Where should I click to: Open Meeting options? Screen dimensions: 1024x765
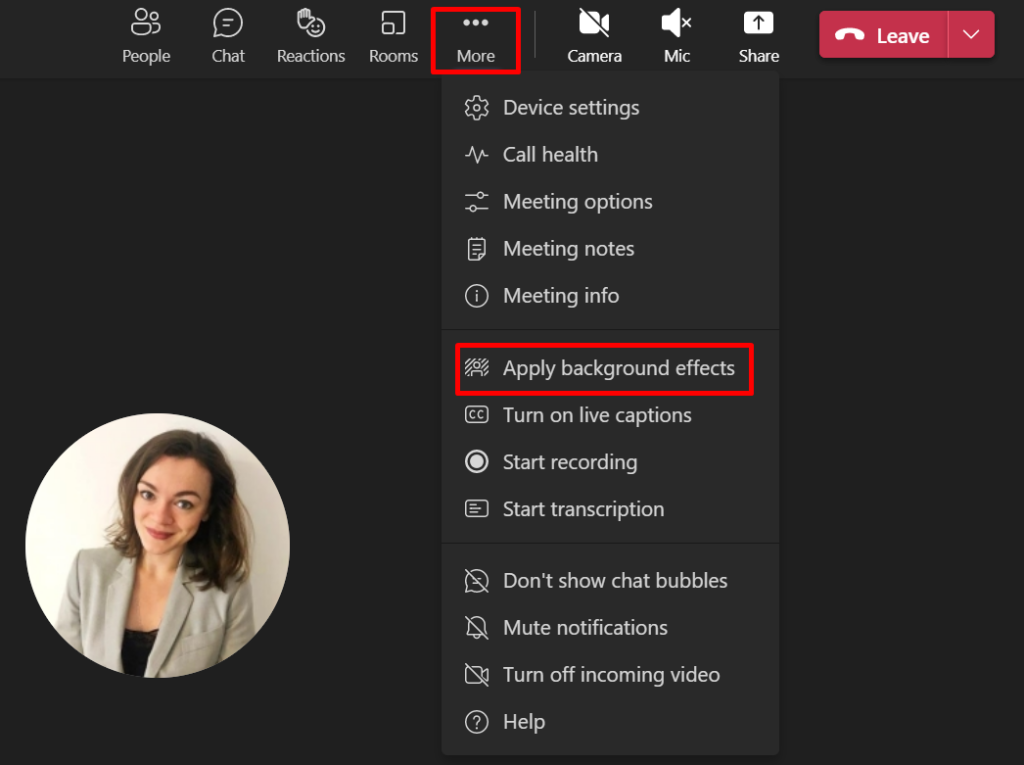(x=610, y=202)
